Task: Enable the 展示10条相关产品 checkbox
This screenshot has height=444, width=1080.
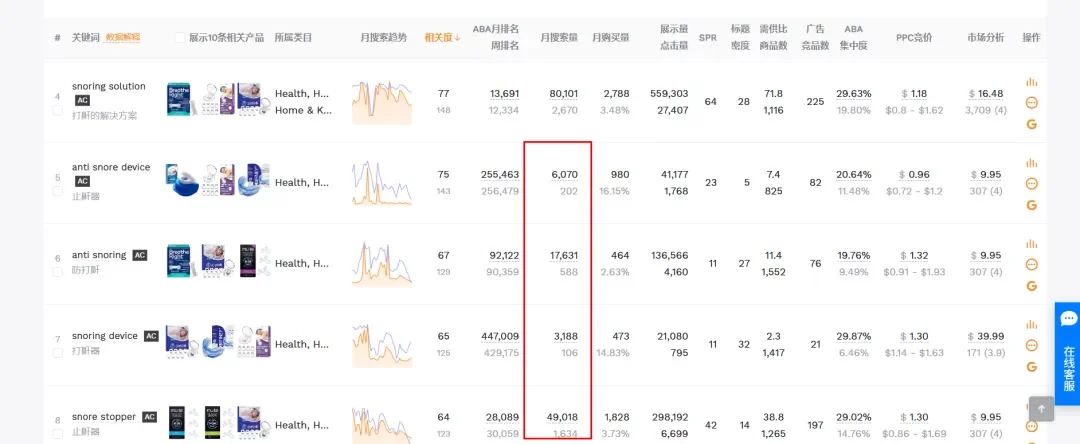Action: [180, 38]
